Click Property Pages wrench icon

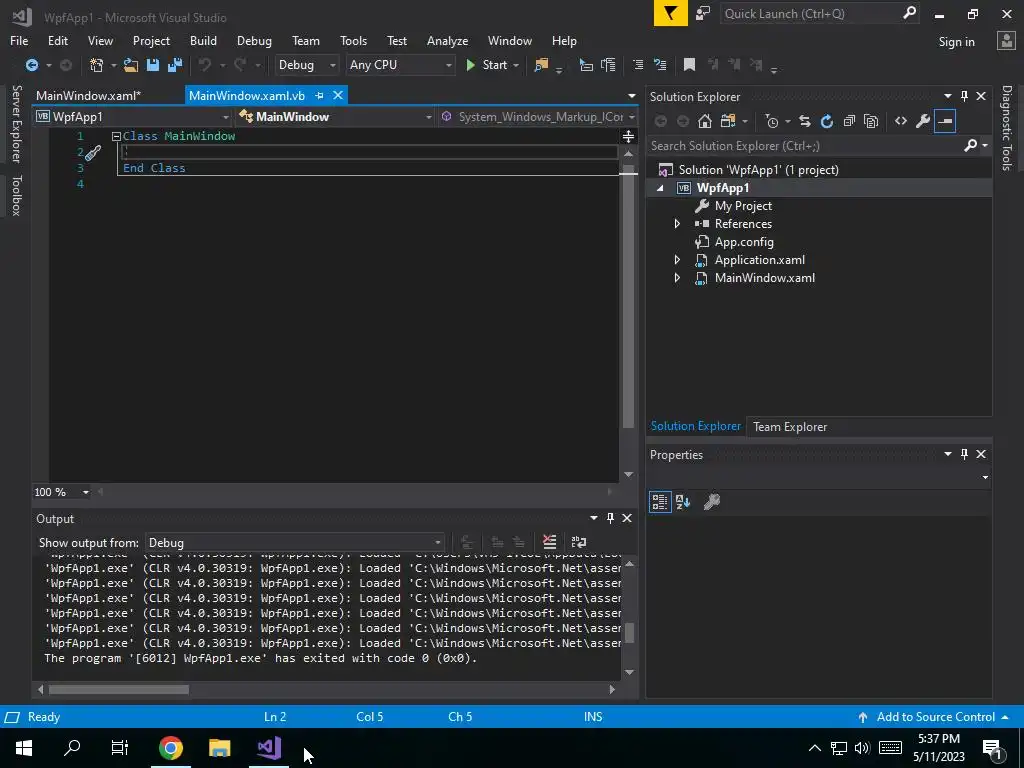click(x=712, y=502)
